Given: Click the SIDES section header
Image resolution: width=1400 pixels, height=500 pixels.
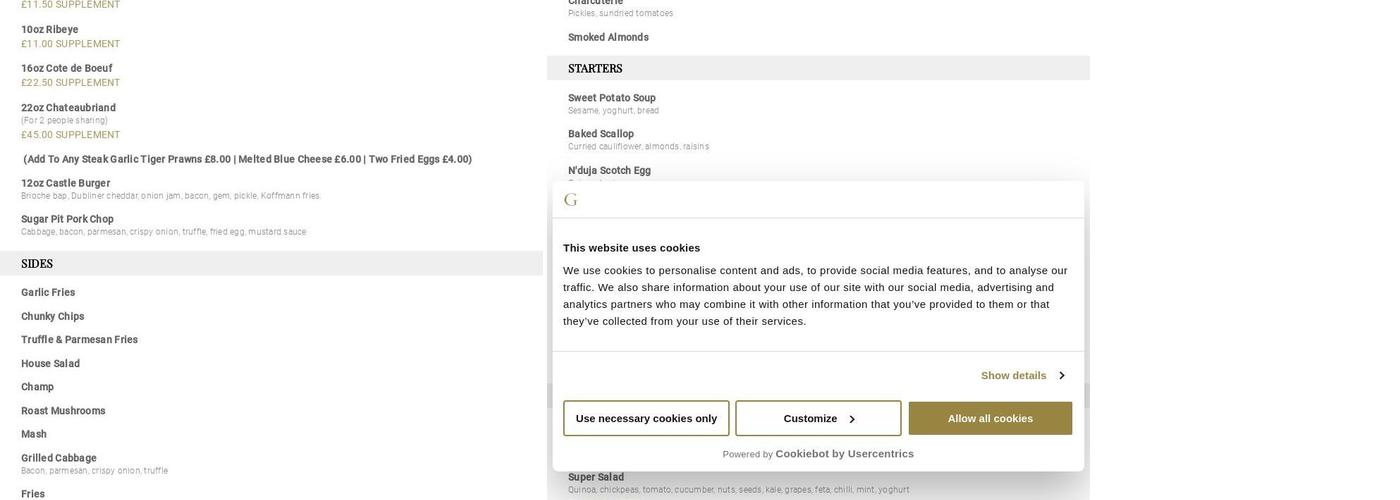Looking at the screenshot, I should [37, 264].
